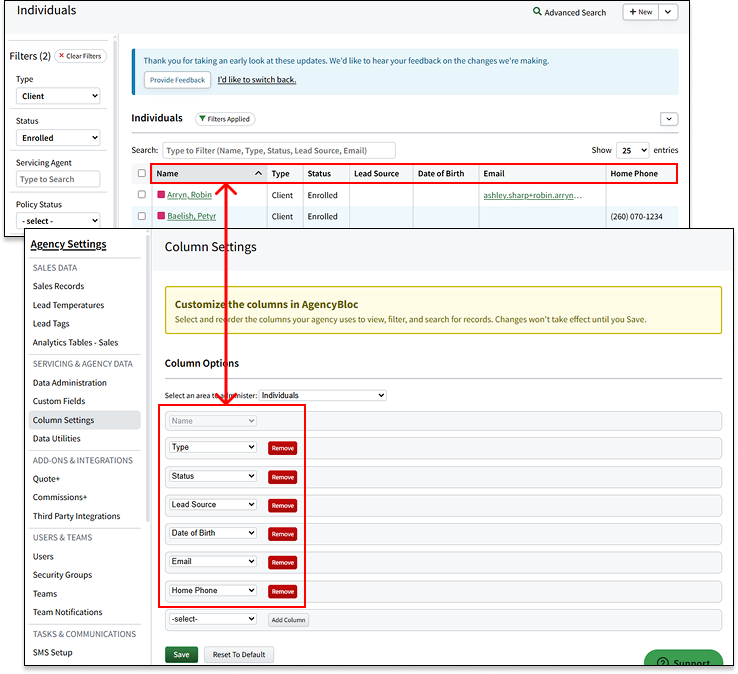Open SMS Setup settings
Image resolution: width=738 pixels, height=674 pixels.
pos(52,652)
